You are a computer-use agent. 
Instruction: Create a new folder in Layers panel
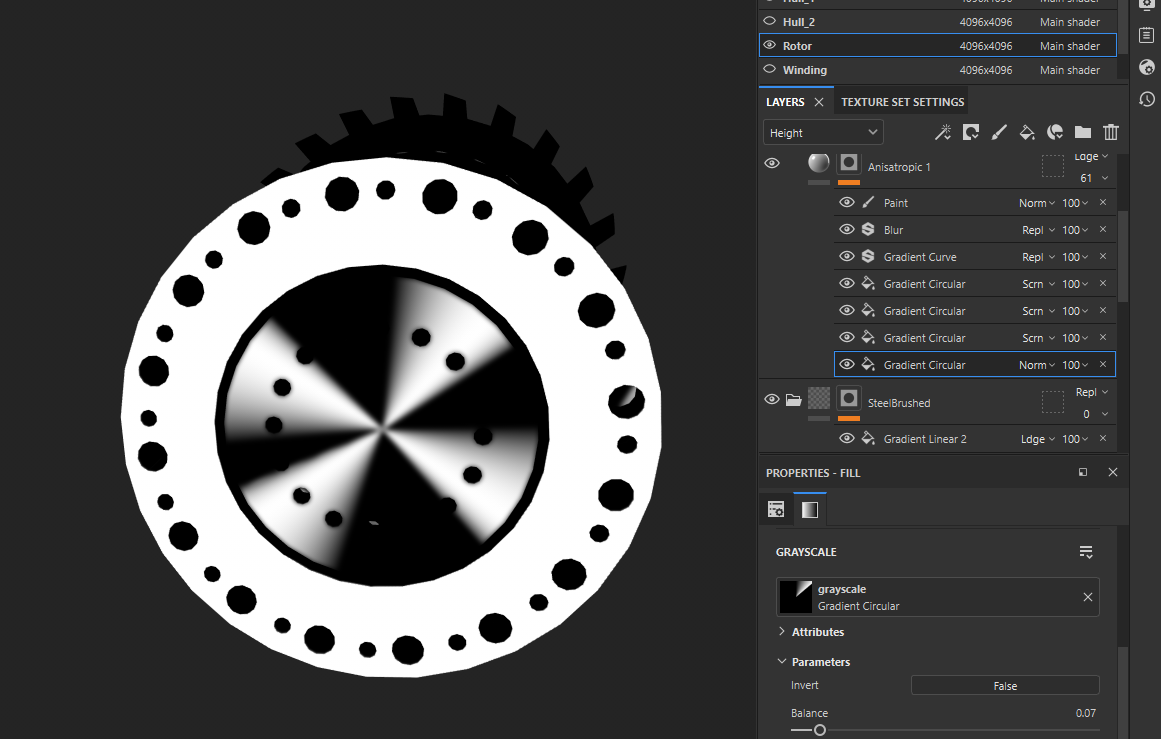click(x=1082, y=132)
